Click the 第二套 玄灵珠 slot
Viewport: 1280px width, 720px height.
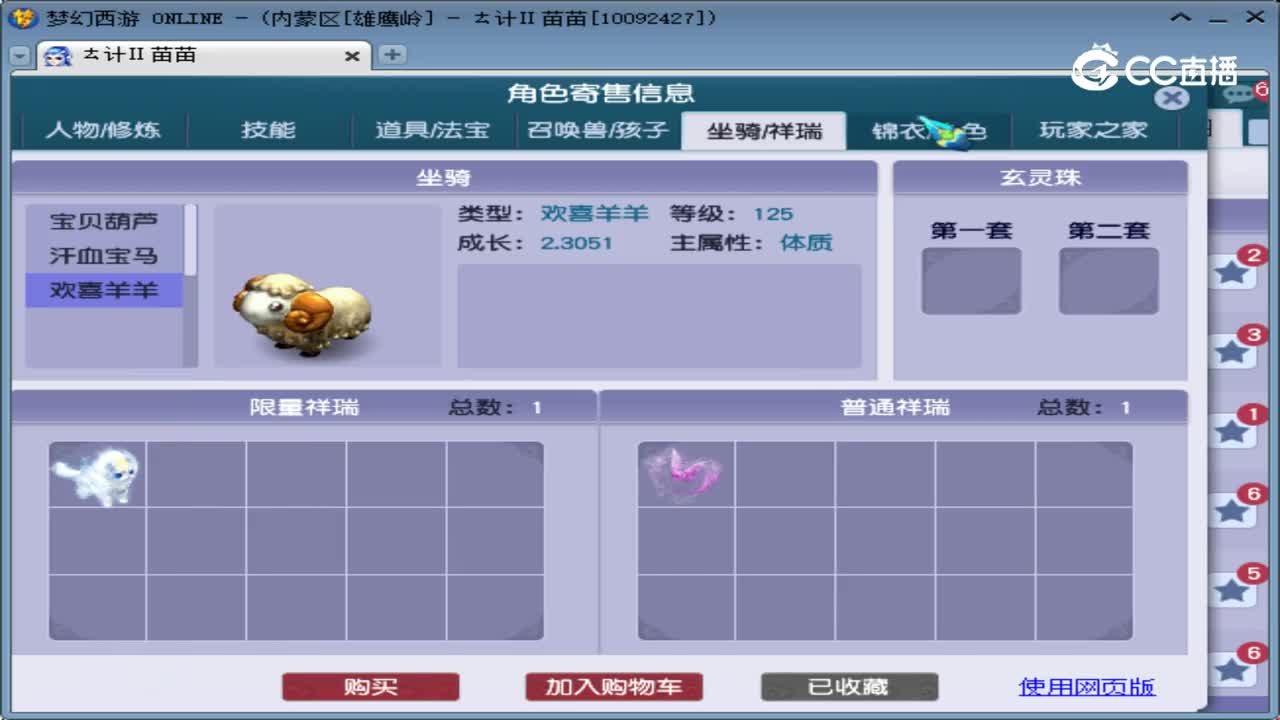pyautogui.click(x=1109, y=281)
